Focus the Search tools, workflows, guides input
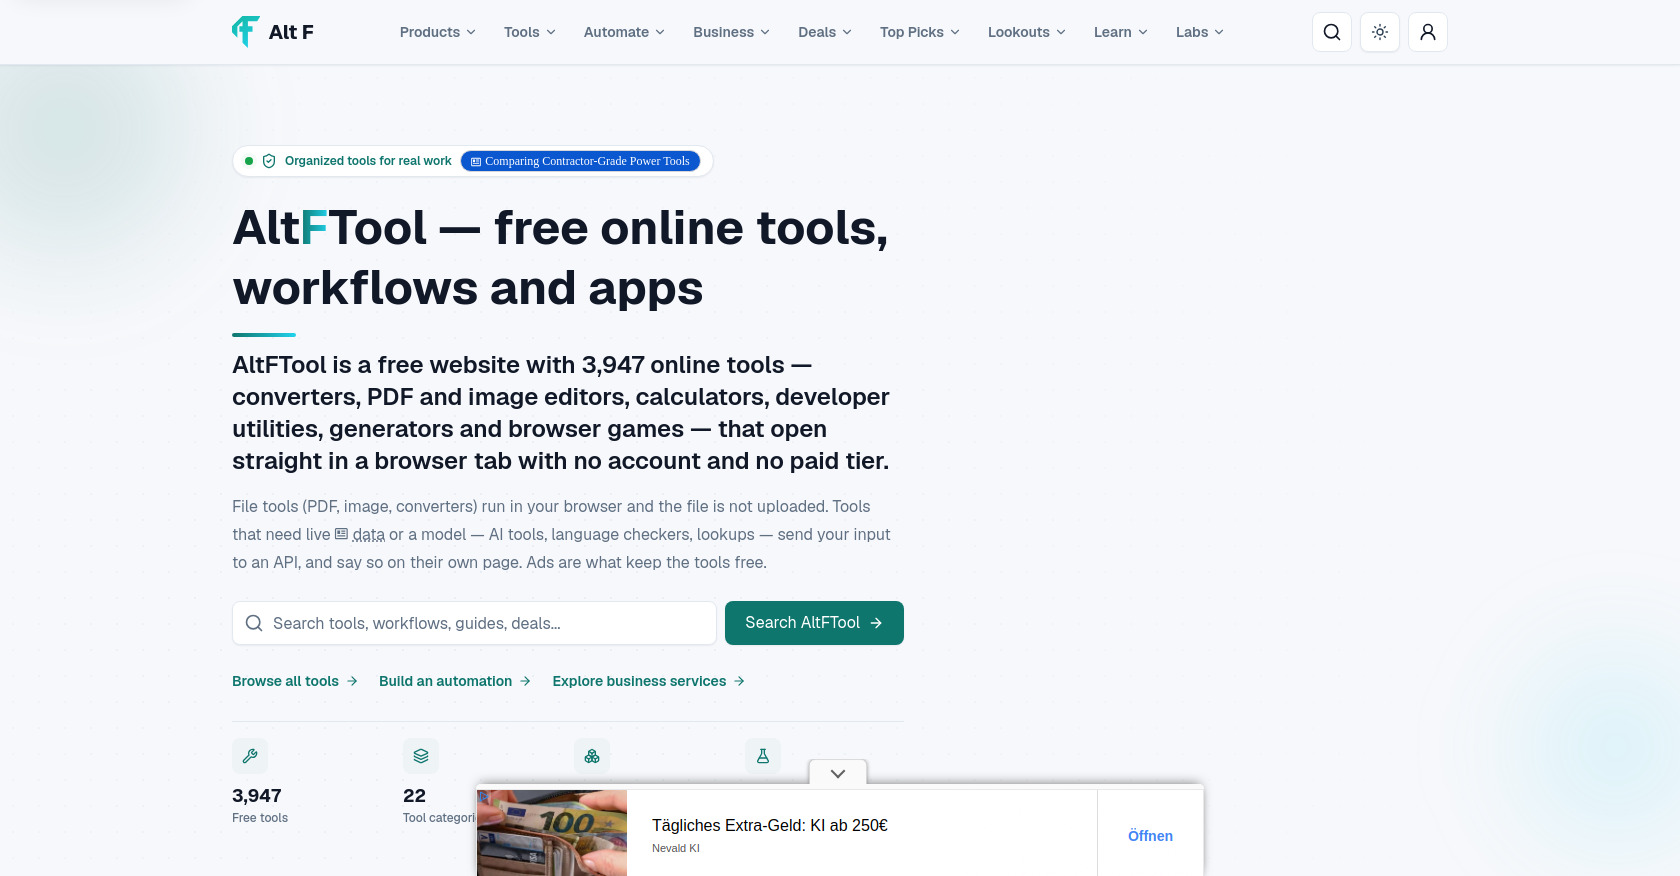 coord(474,623)
